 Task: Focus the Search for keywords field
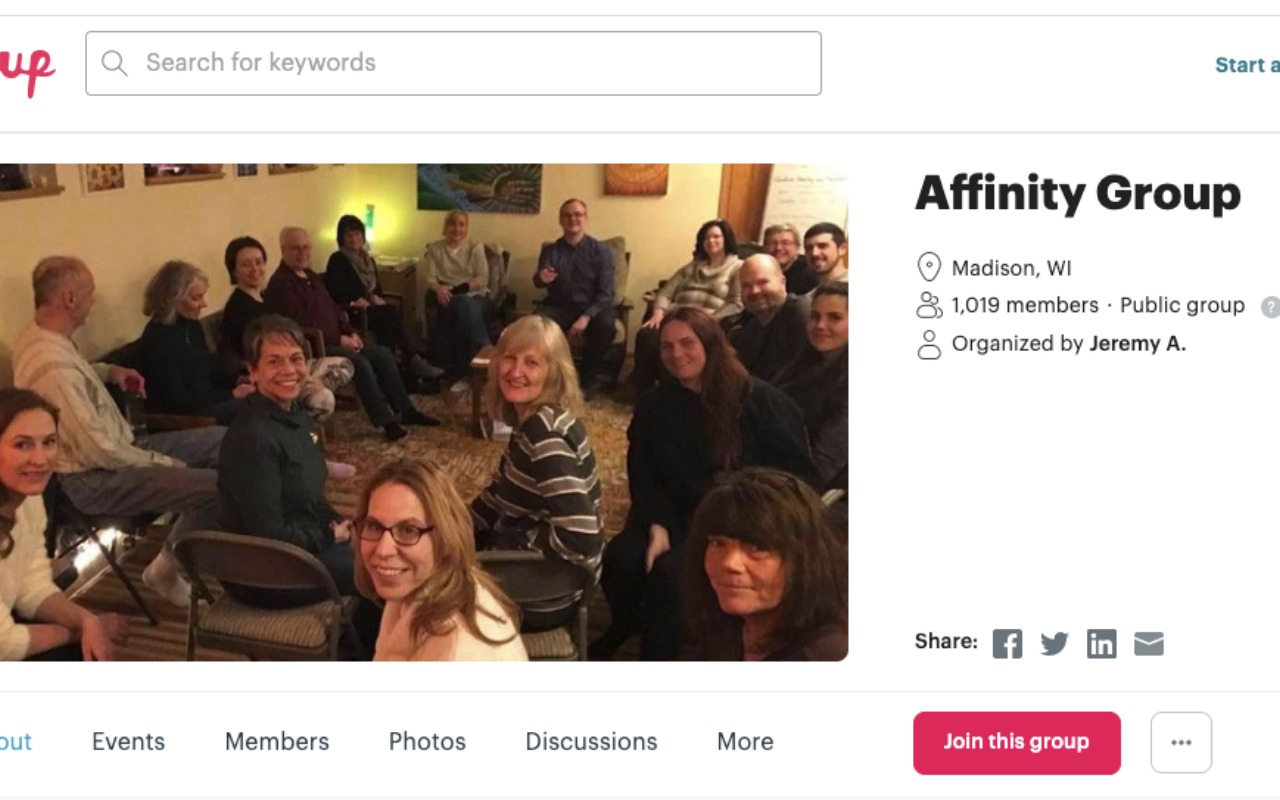[453, 63]
